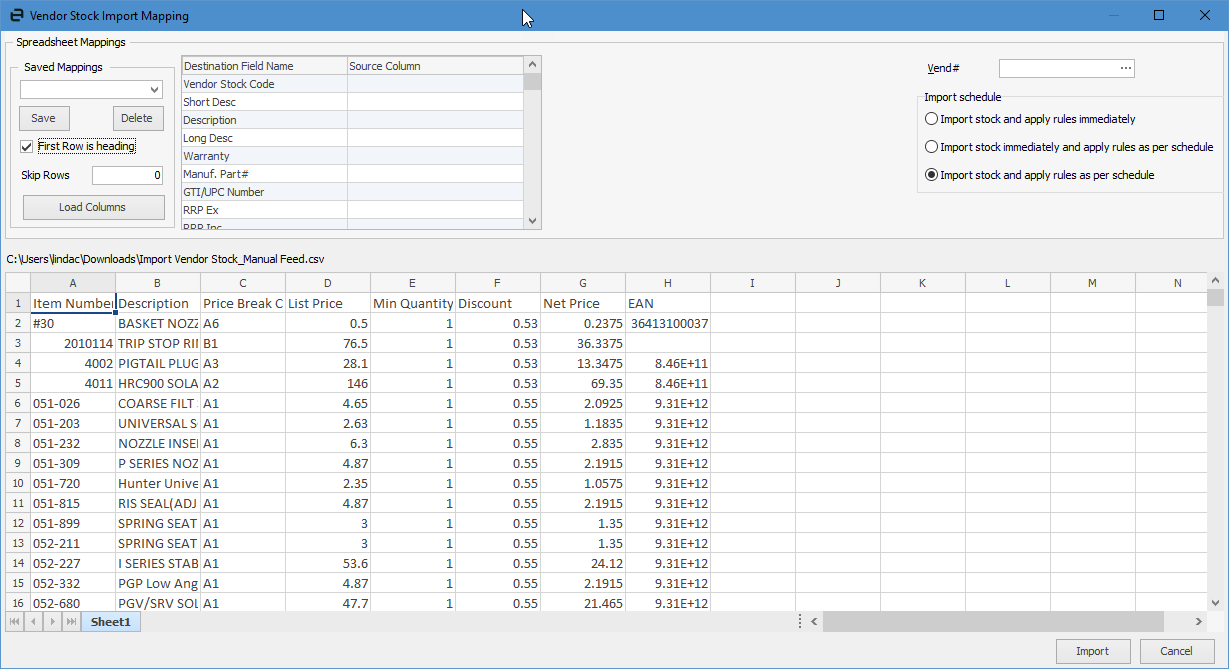Go to previous sheet with navigation arrow
Screen dimensions: 1229x669
click(x=33, y=622)
